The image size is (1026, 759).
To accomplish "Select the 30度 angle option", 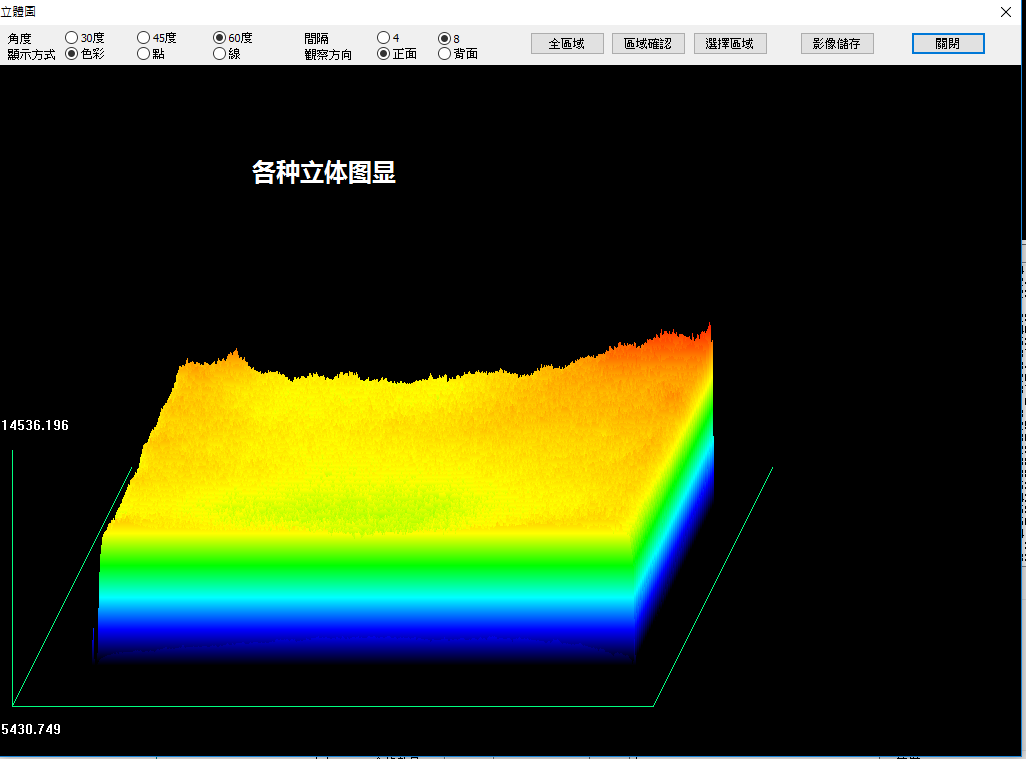I will (x=72, y=38).
